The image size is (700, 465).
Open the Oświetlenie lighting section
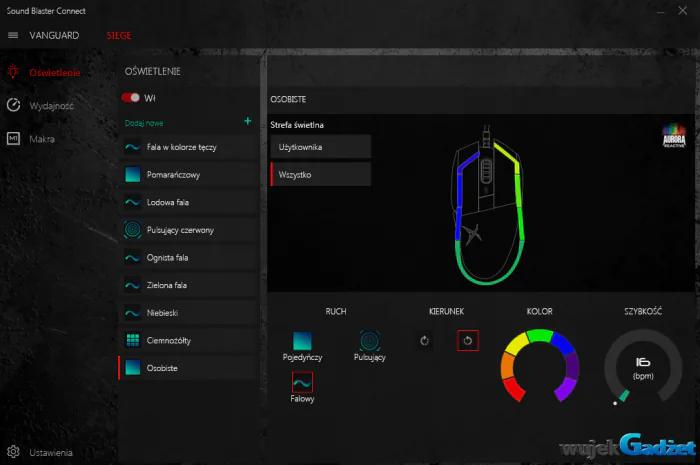(x=54, y=72)
